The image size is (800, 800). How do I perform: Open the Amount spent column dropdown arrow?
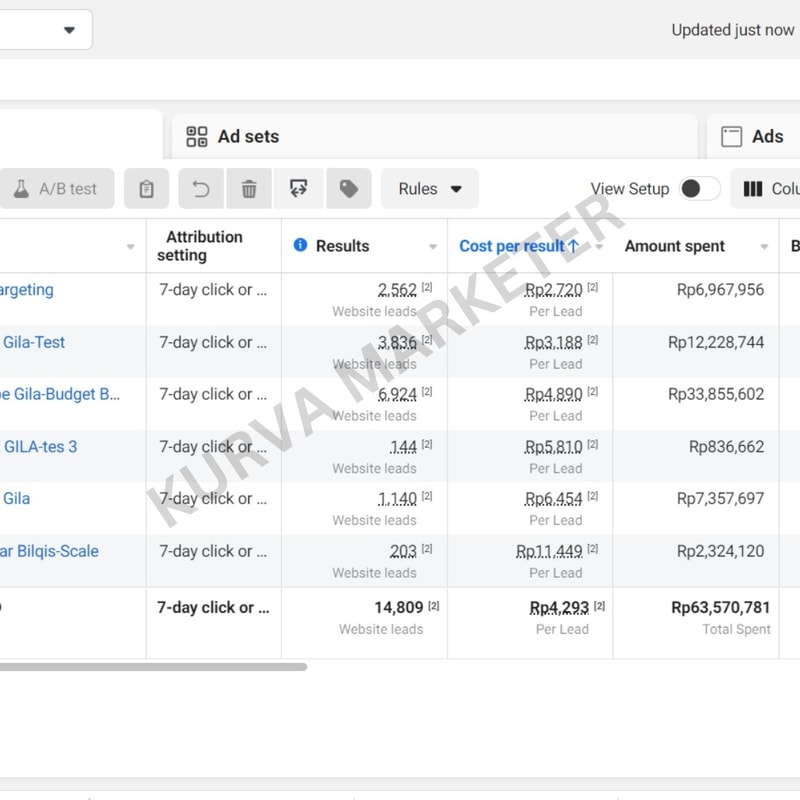point(764,247)
